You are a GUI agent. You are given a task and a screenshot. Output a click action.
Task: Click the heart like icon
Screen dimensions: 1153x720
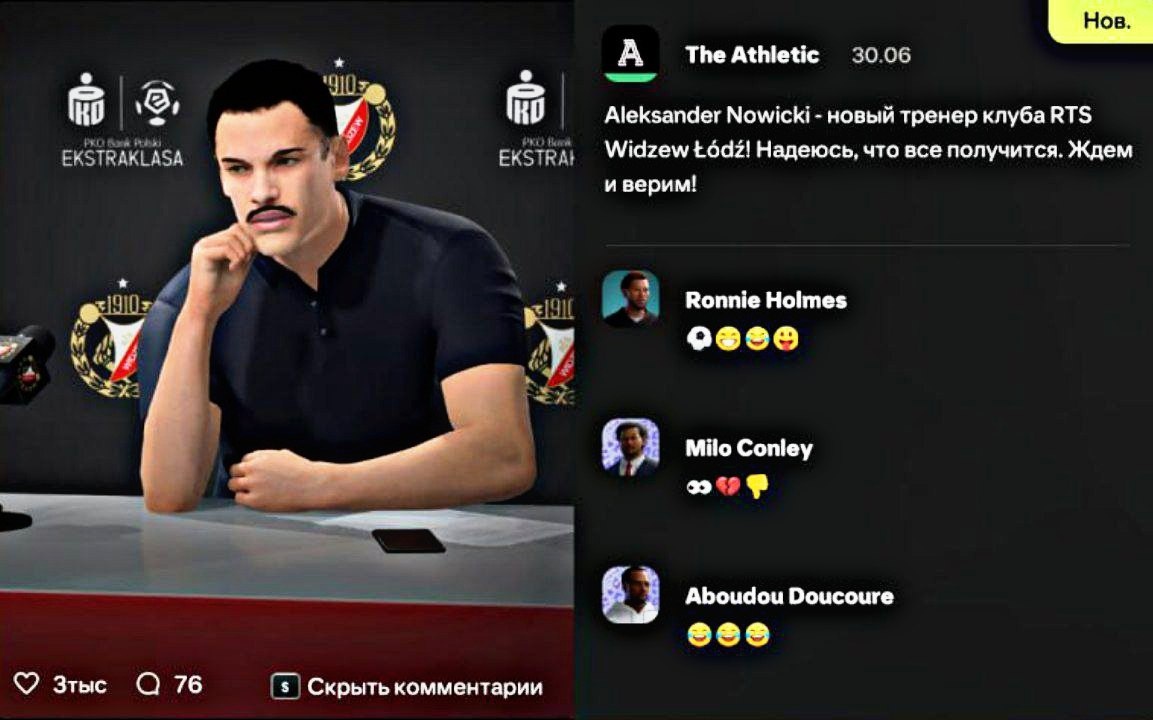[x=26, y=683]
